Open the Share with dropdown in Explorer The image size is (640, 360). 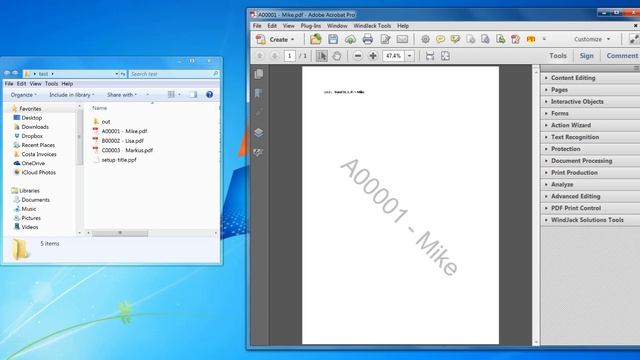[x=122, y=95]
